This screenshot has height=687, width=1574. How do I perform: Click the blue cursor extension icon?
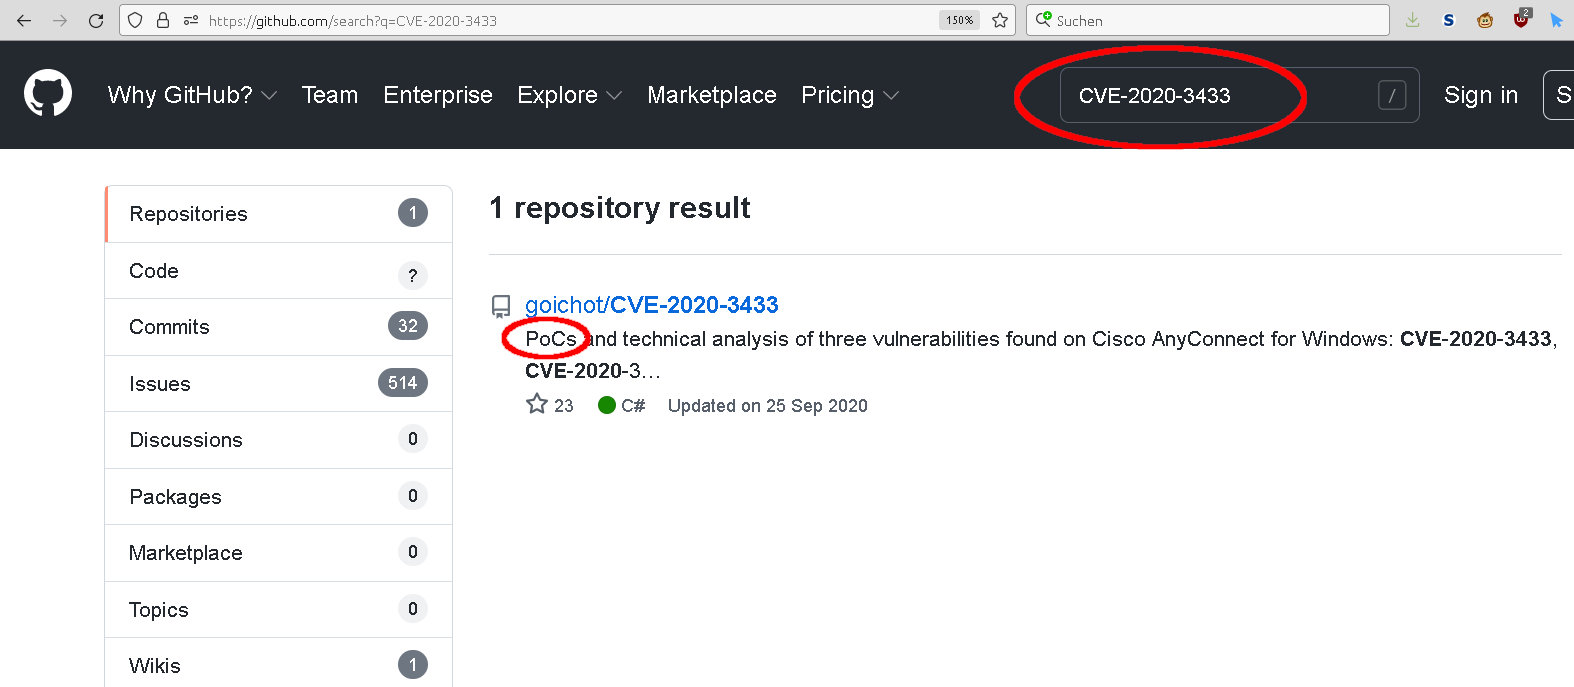click(x=1556, y=20)
